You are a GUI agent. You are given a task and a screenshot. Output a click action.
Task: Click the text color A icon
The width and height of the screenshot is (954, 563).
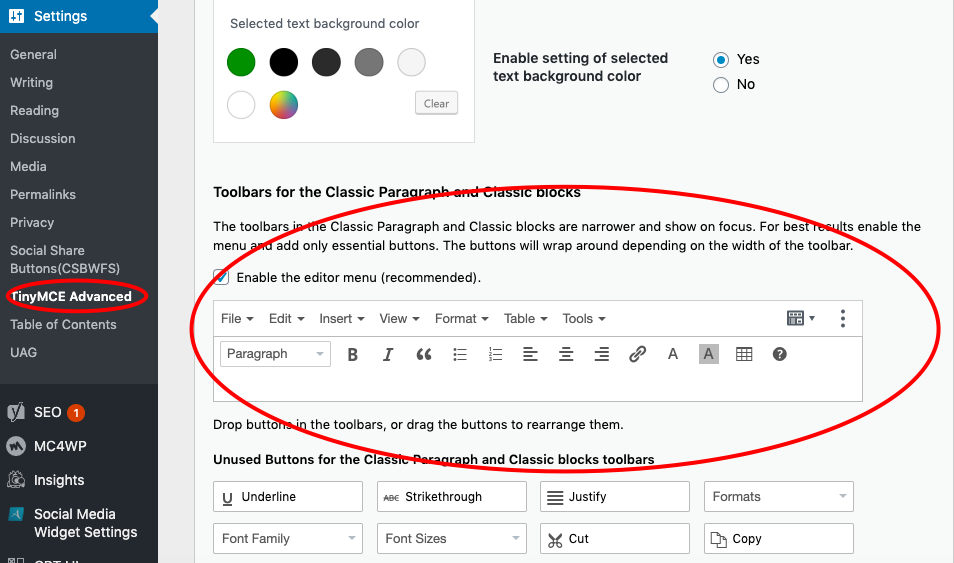click(x=673, y=354)
